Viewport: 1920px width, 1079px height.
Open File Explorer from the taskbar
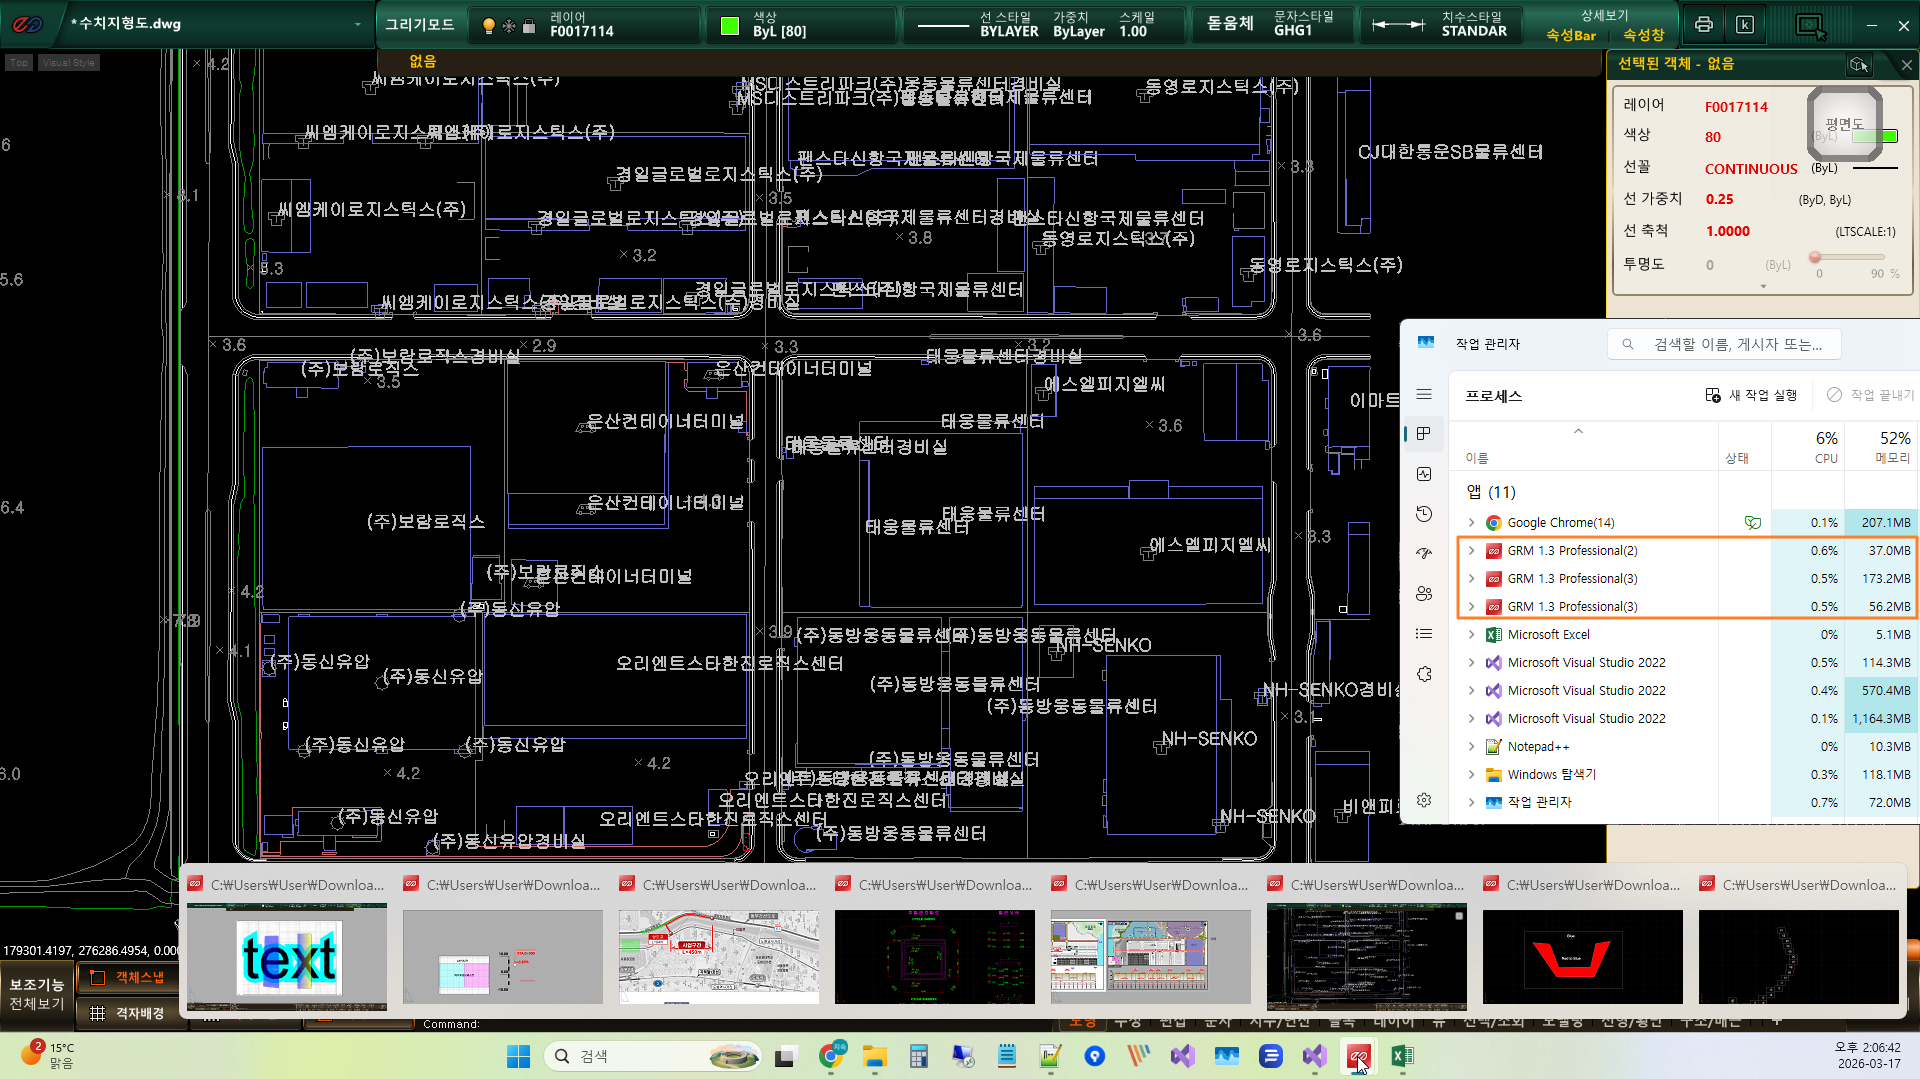point(875,1056)
